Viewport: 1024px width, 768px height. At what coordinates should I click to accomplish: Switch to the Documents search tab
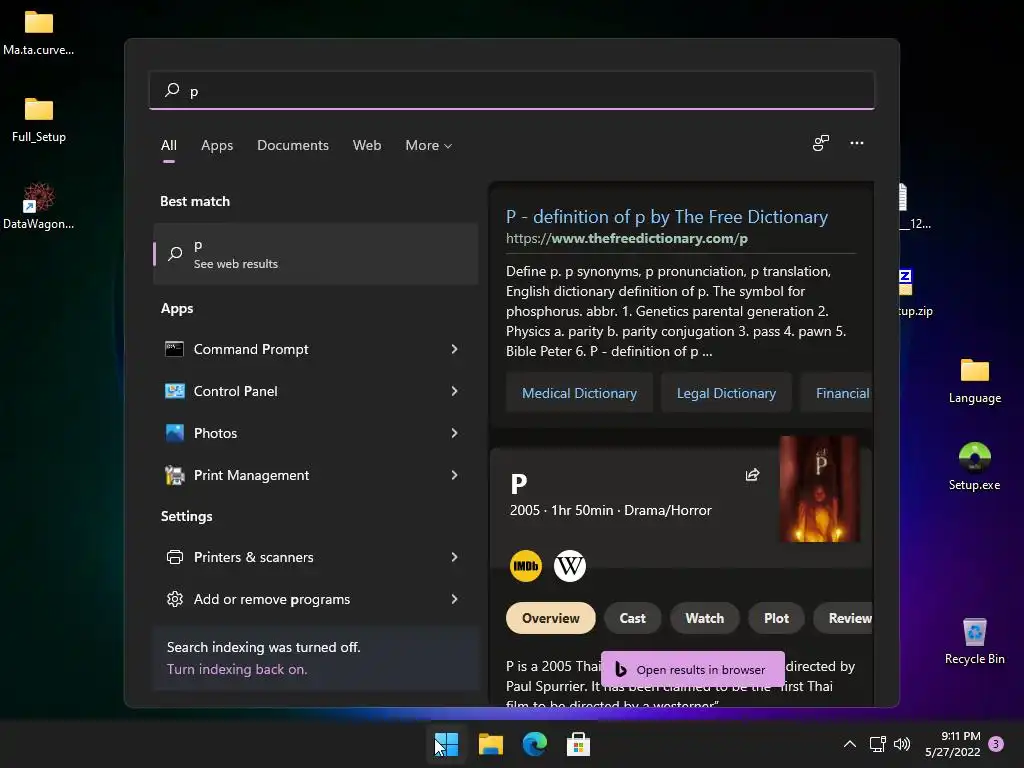tap(293, 145)
